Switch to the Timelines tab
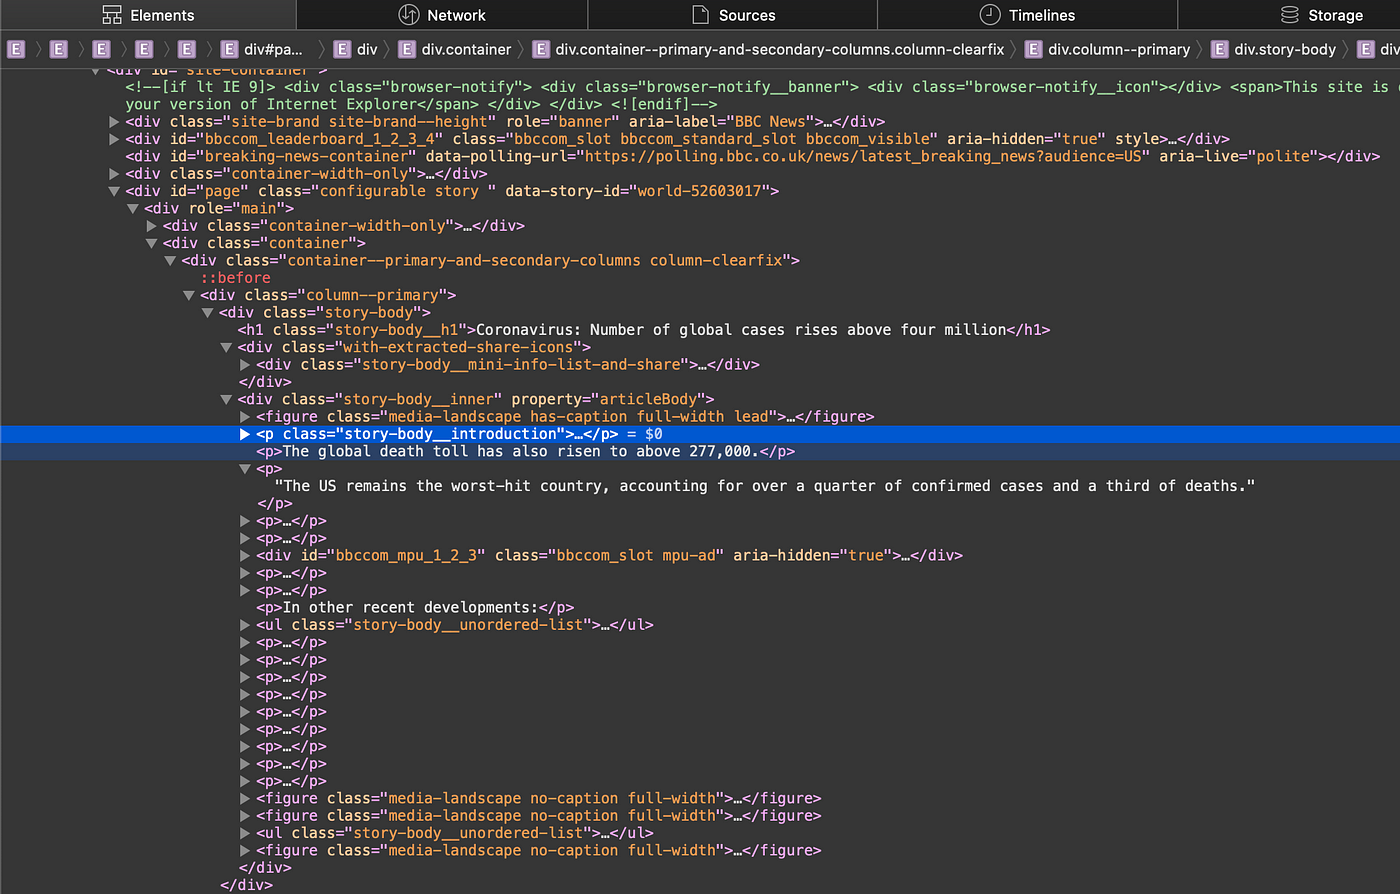The image size is (1400, 894). click(1027, 15)
